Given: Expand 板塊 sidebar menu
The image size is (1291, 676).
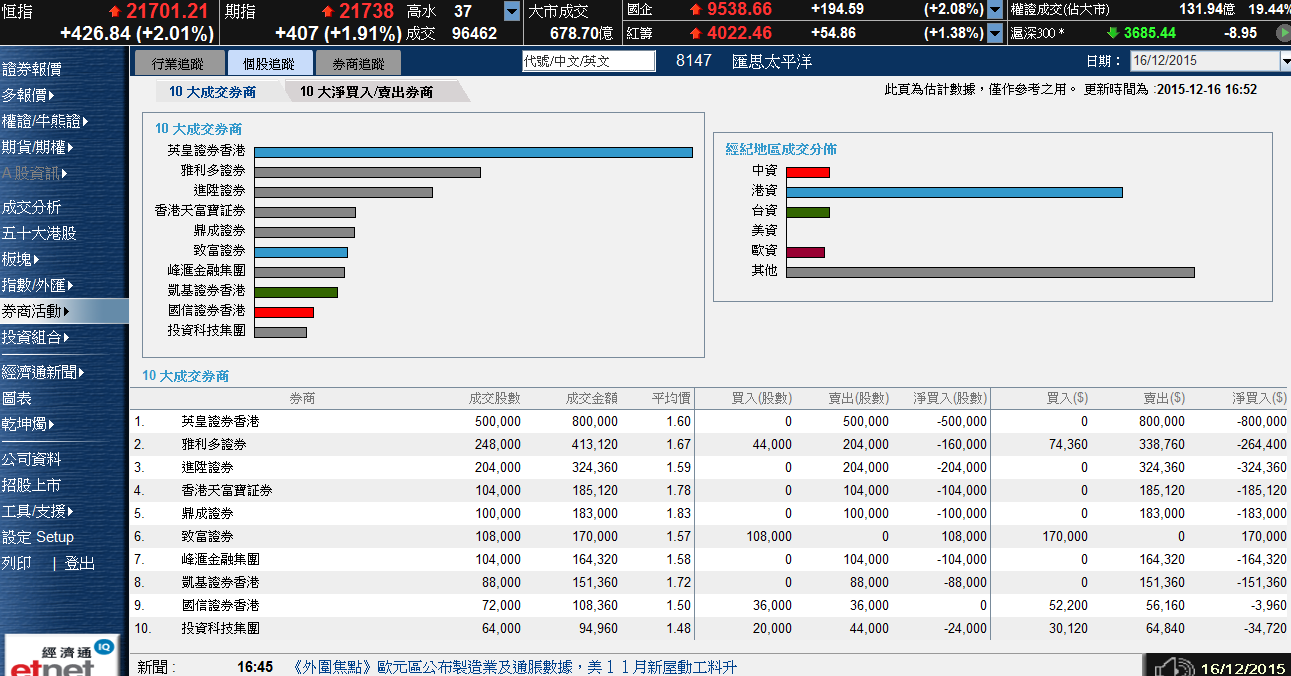Looking at the screenshot, I should tap(21, 259).
